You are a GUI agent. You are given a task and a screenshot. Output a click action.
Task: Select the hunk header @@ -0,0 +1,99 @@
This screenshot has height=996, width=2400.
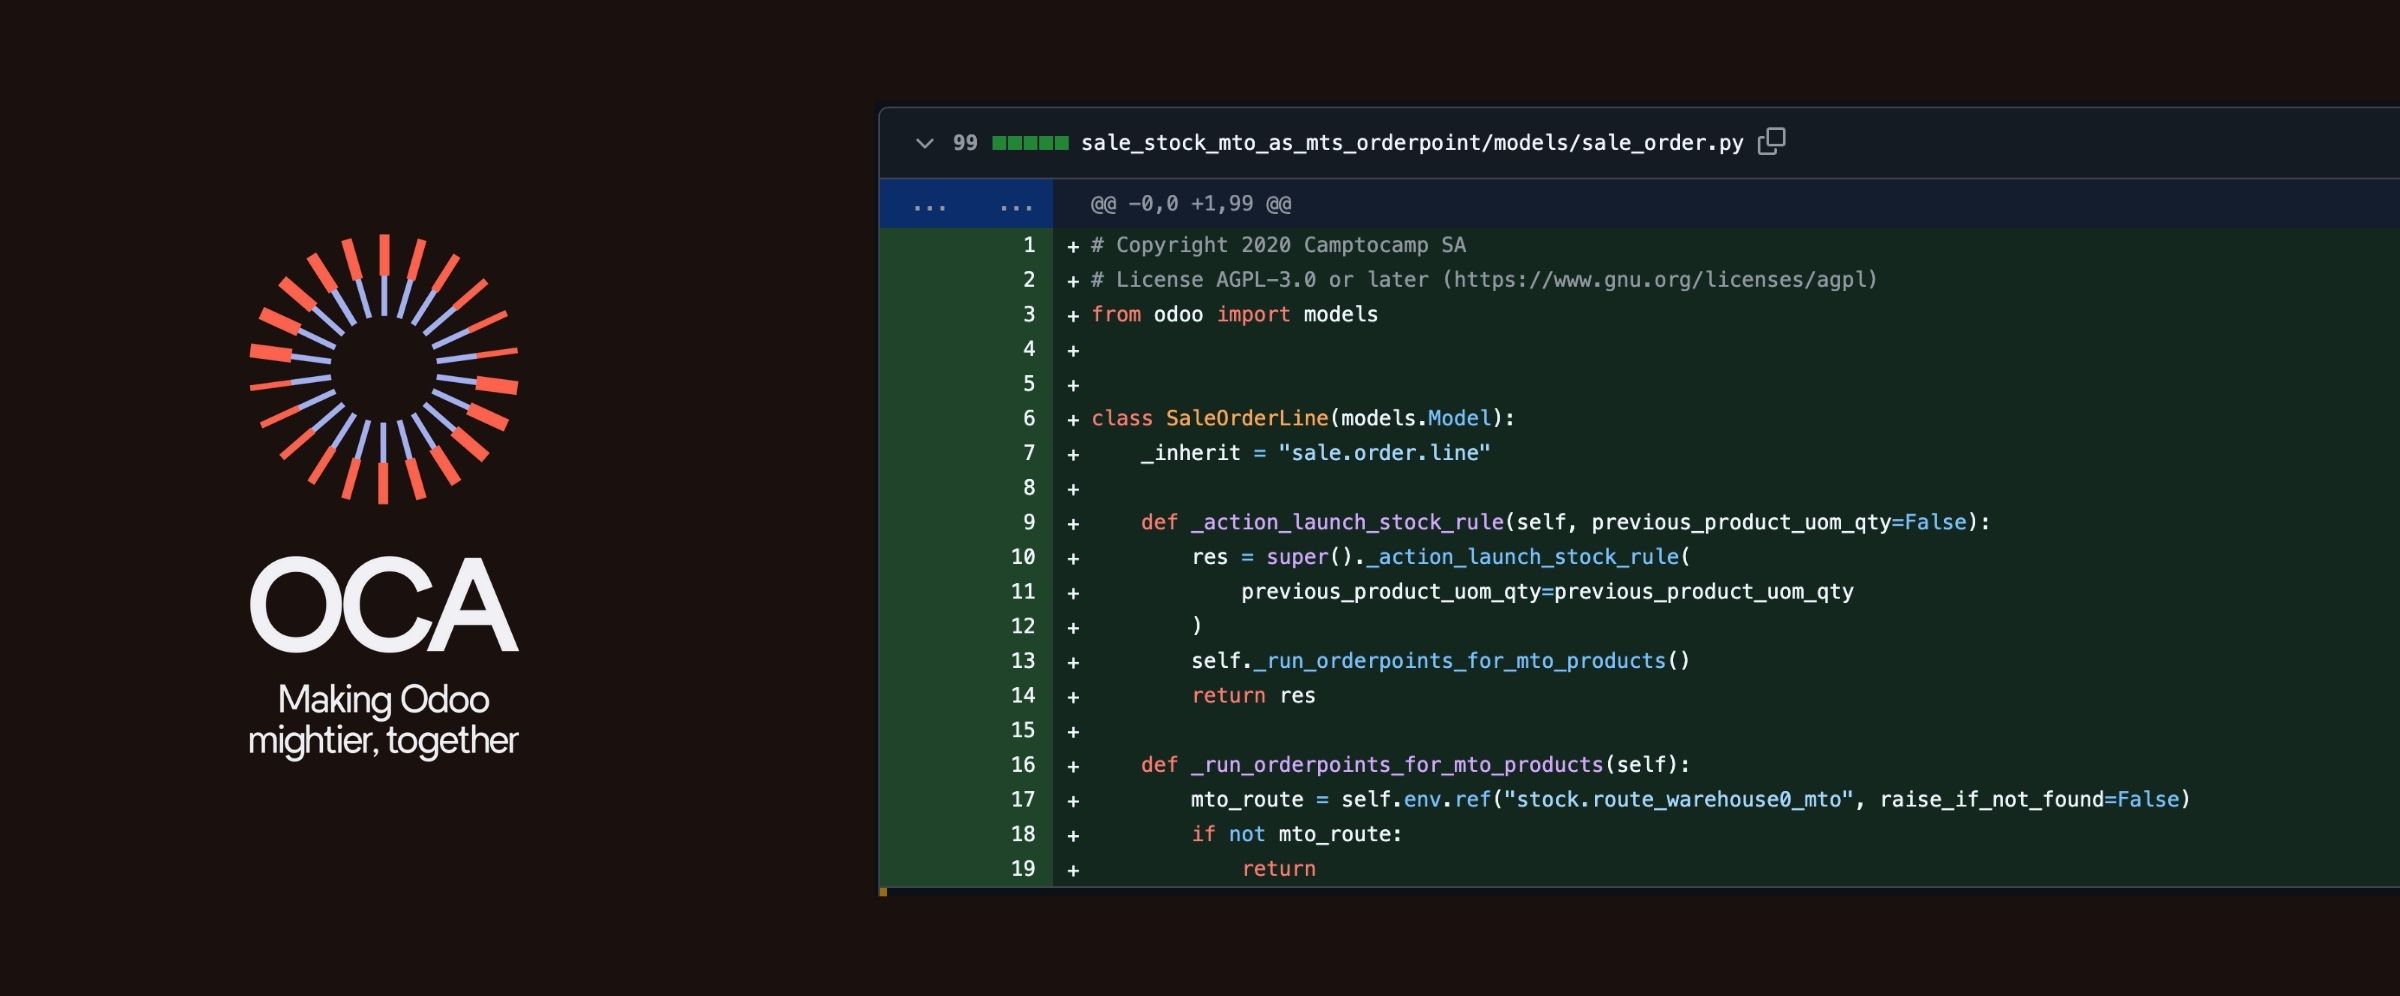click(1190, 204)
